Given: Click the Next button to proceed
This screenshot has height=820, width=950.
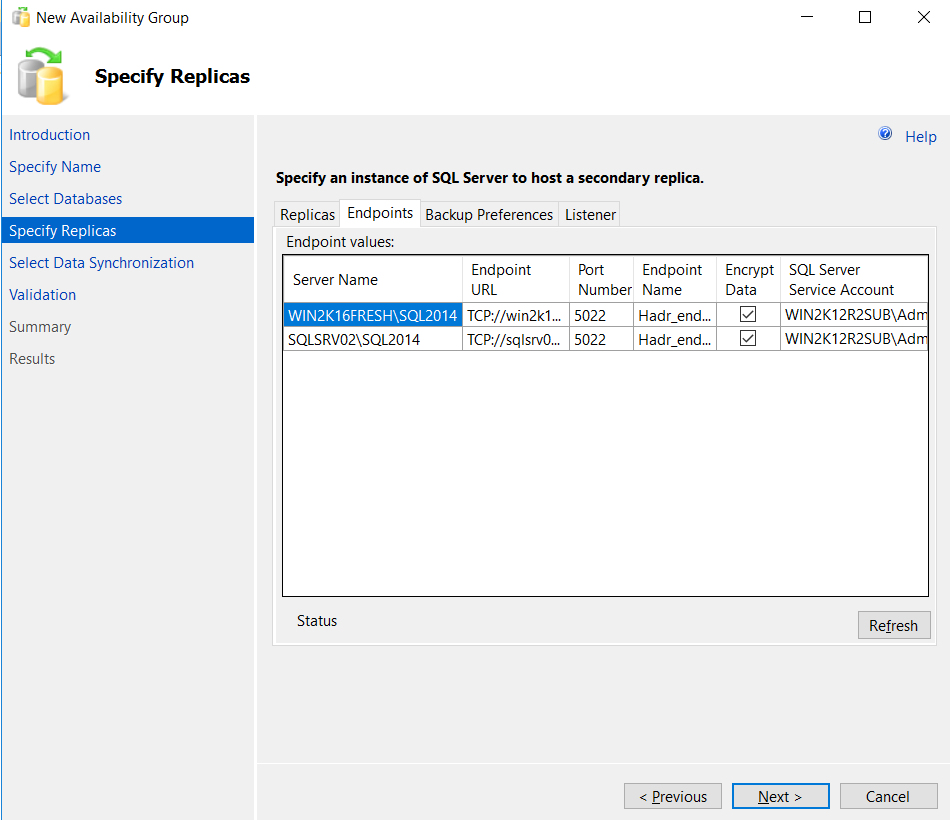Looking at the screenshot, I should pyautogui.click(x=780, y=796).
